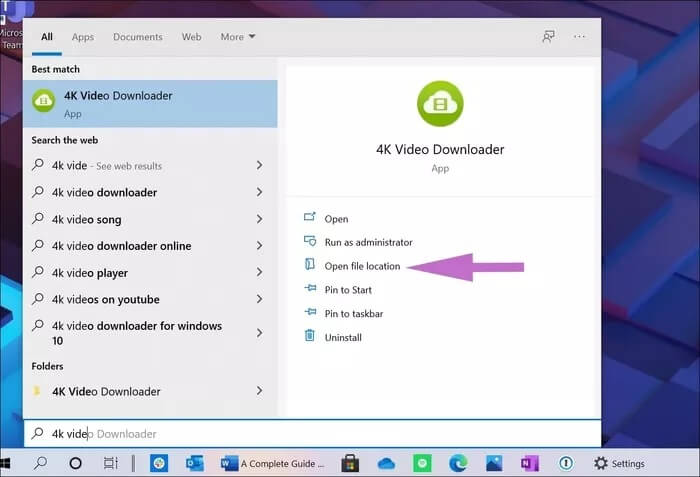Select the '4k video song' web suggestion
This screenshot has height=477, width=700.
pos(150,219)
